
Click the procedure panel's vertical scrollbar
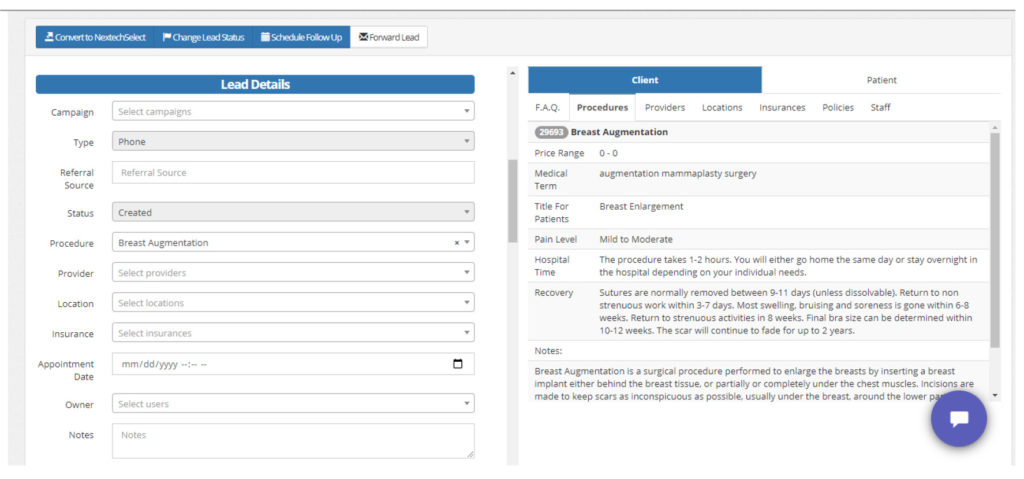click(994, 240)
